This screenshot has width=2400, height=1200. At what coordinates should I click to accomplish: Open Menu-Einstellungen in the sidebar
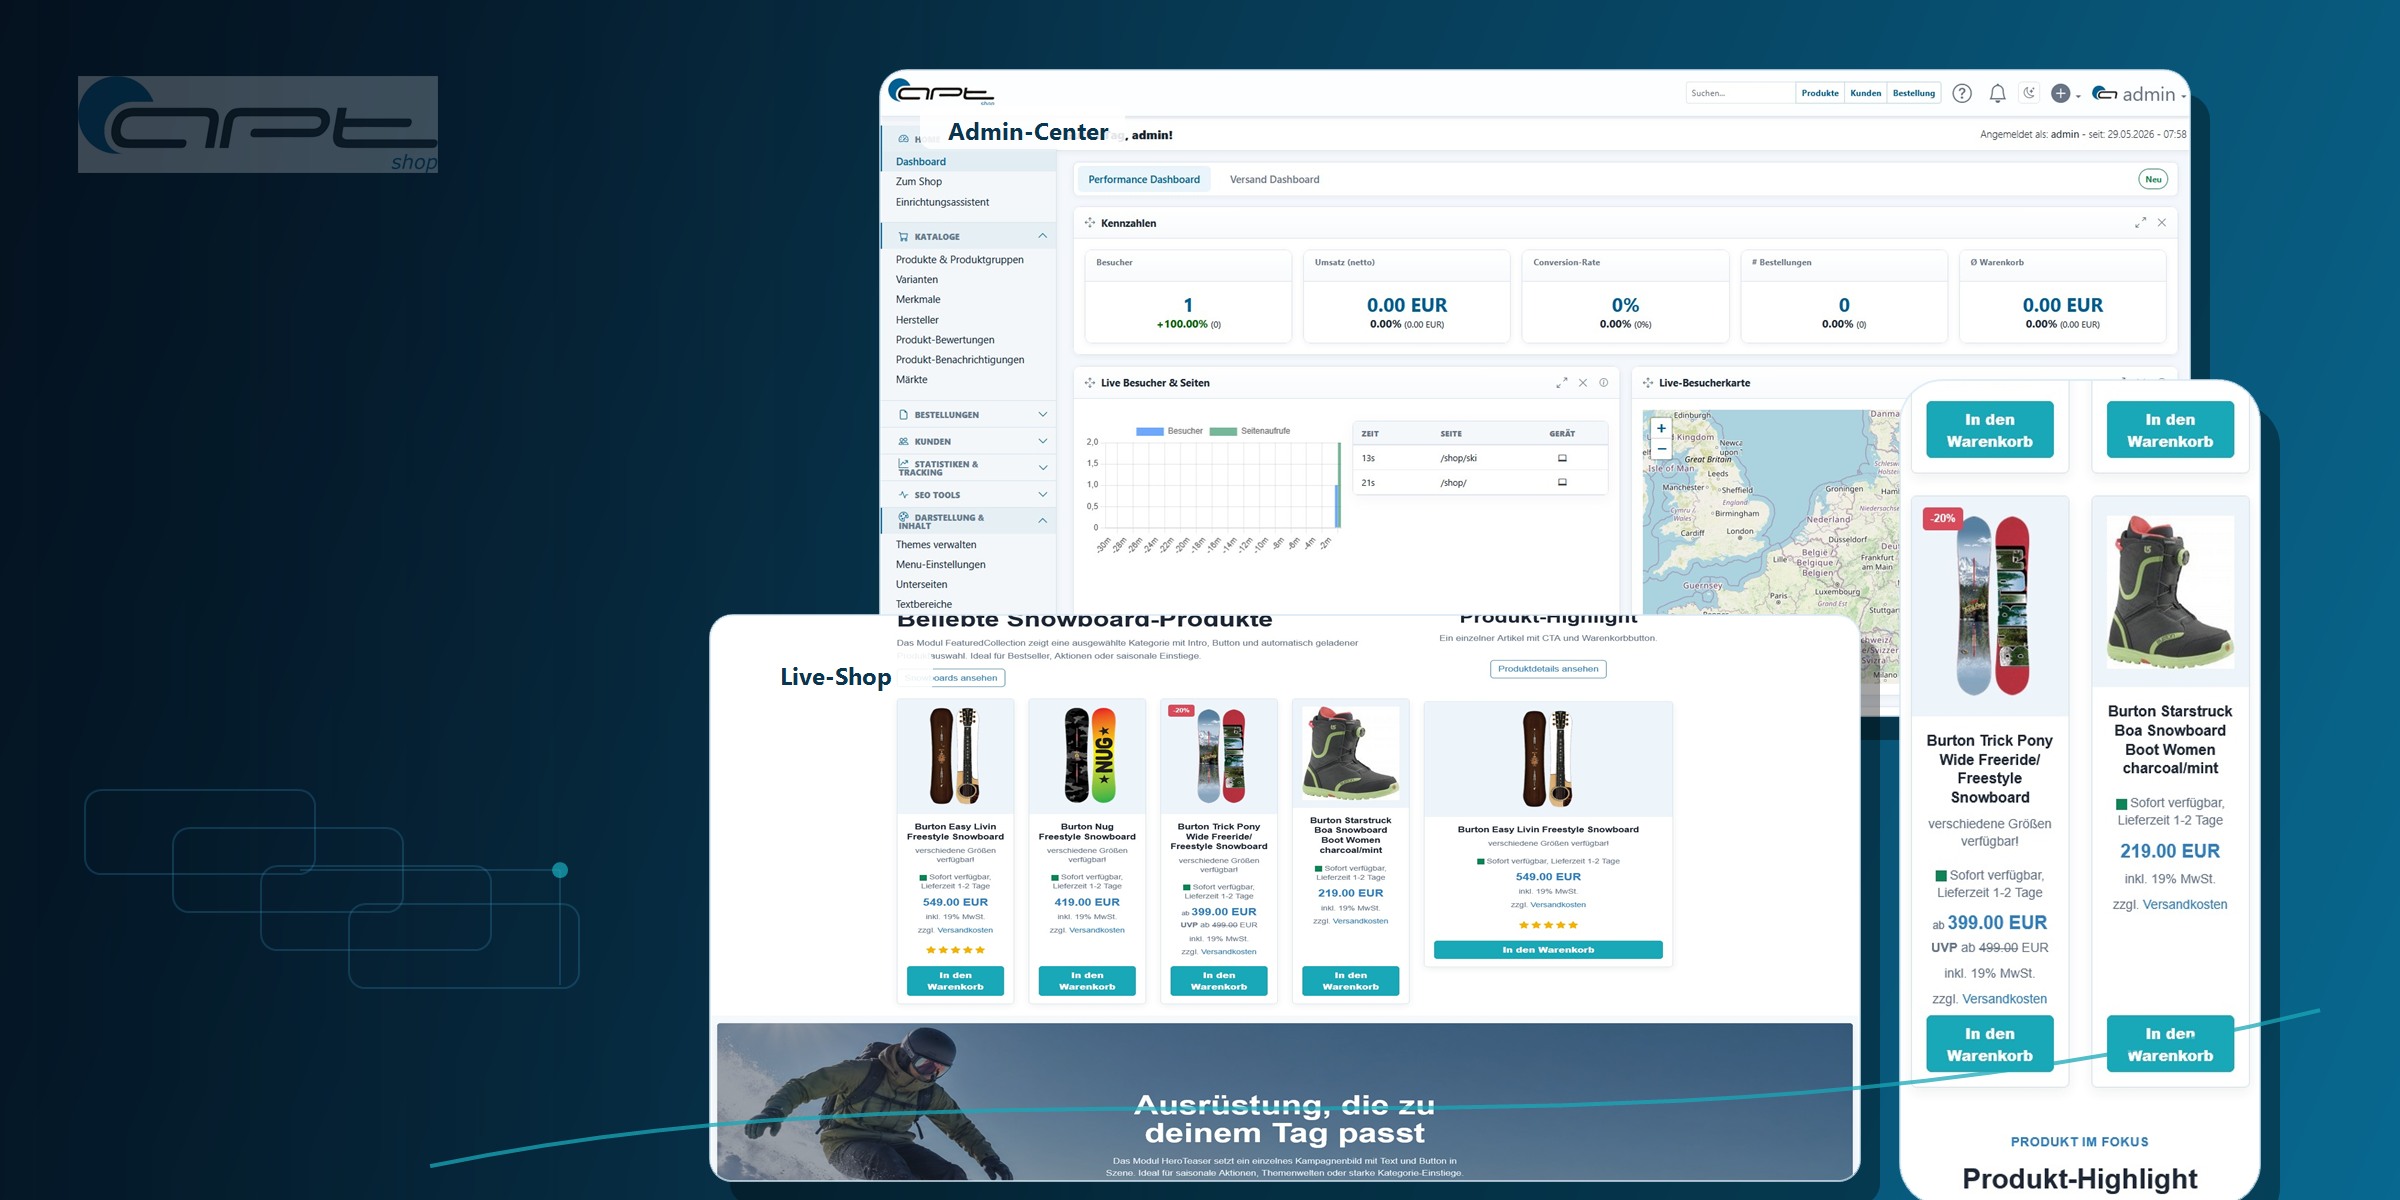pos(941,565)
